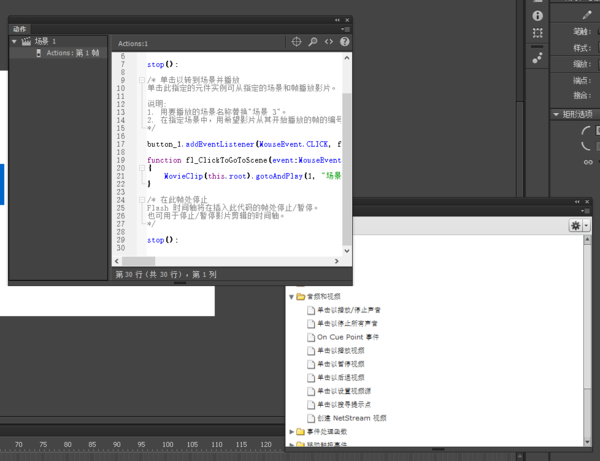Open the Transform panel icon in the dock

538,33
